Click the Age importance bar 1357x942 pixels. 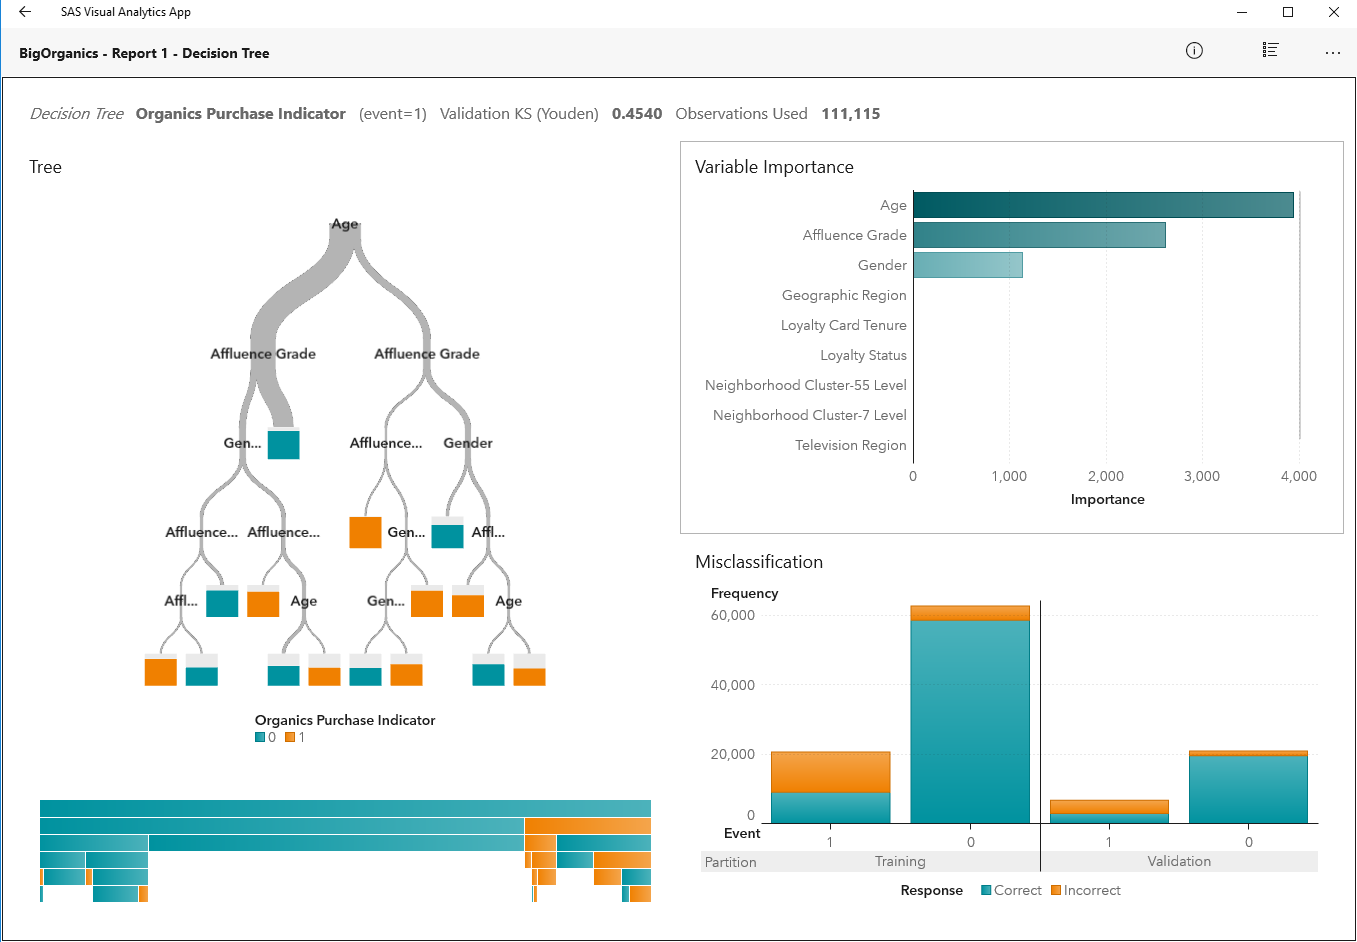tap(1102, 205)
